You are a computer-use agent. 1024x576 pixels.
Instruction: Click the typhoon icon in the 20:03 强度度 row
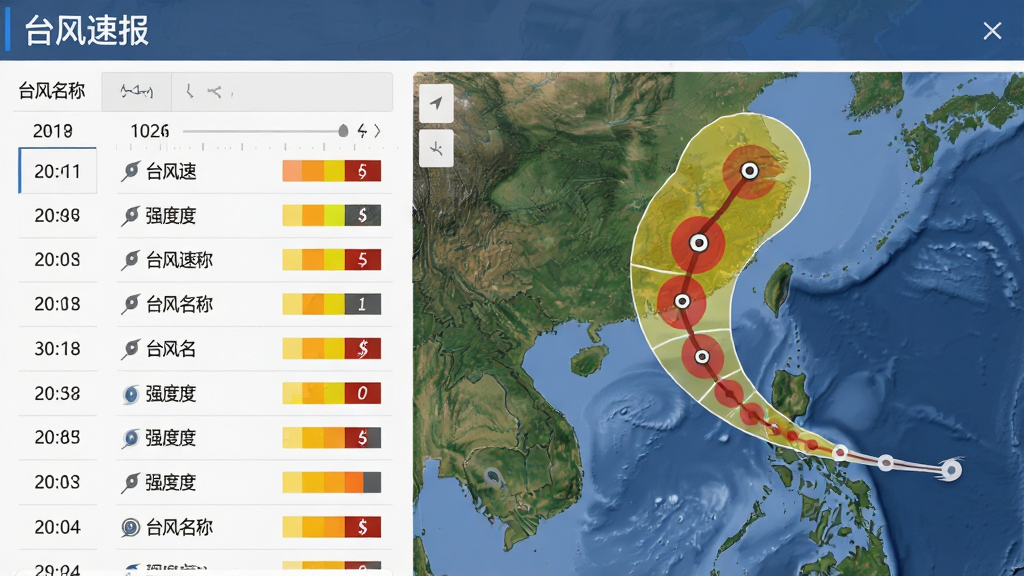click(131, 483)
